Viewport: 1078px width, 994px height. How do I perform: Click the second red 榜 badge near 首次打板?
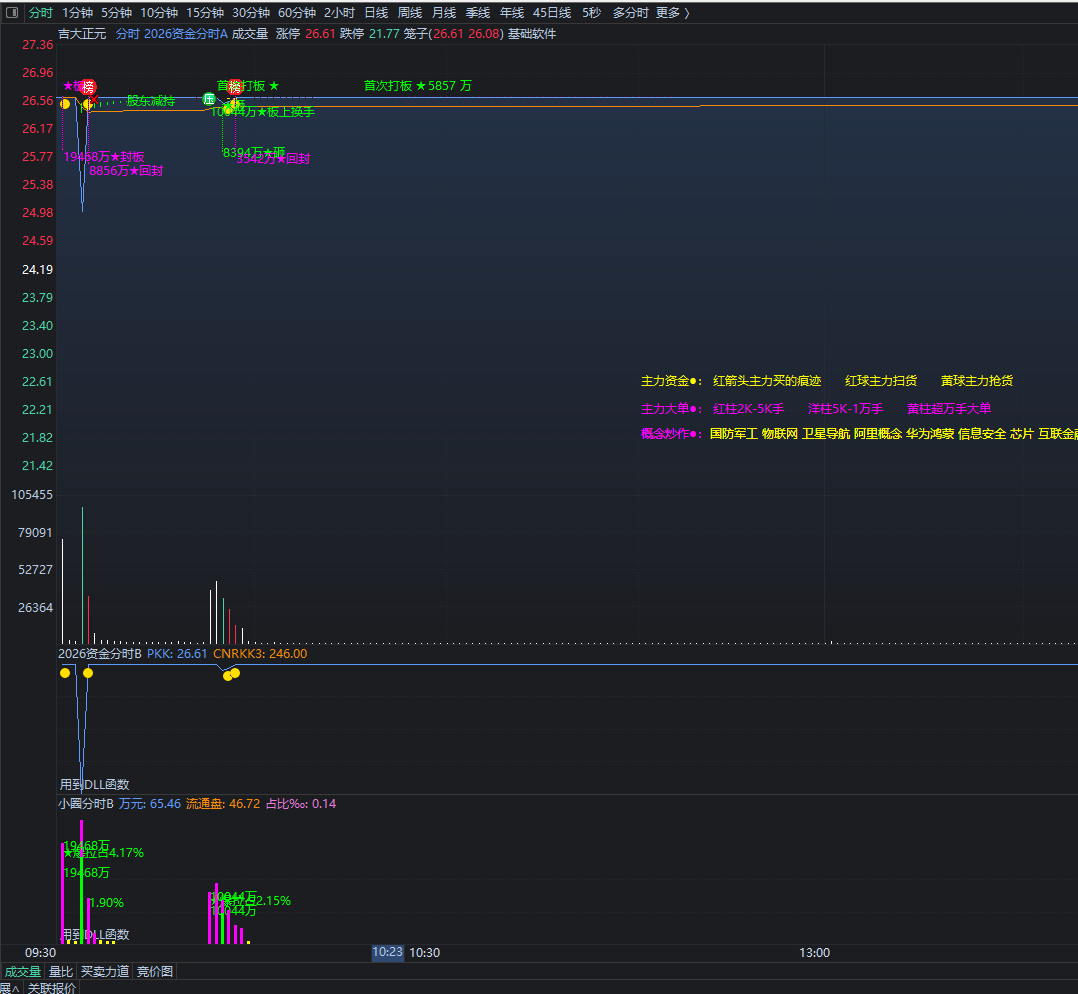235,87
